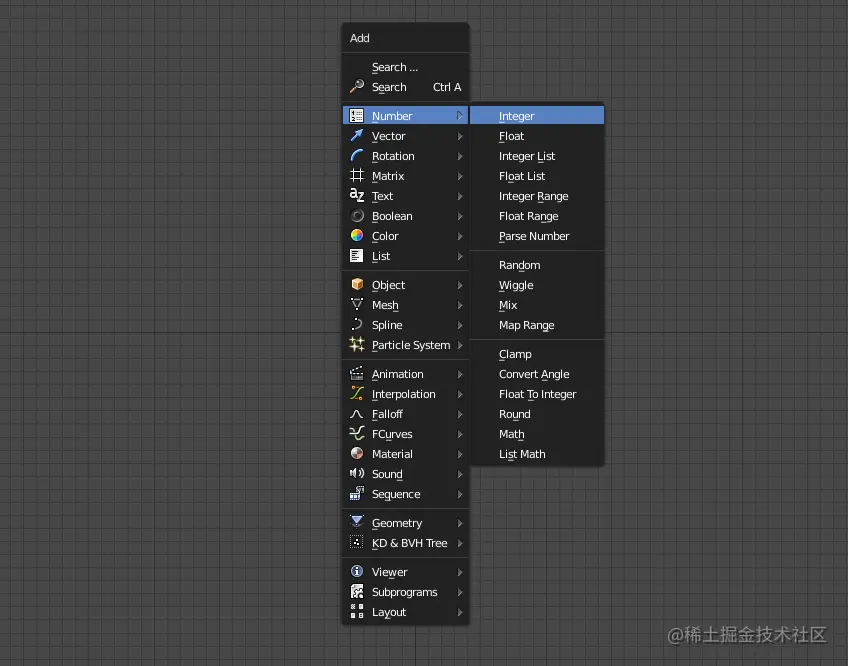The height and width of the screenshot is (666, 848).
Task: Expand the Boolean submenu arrow
Action: 460,216
